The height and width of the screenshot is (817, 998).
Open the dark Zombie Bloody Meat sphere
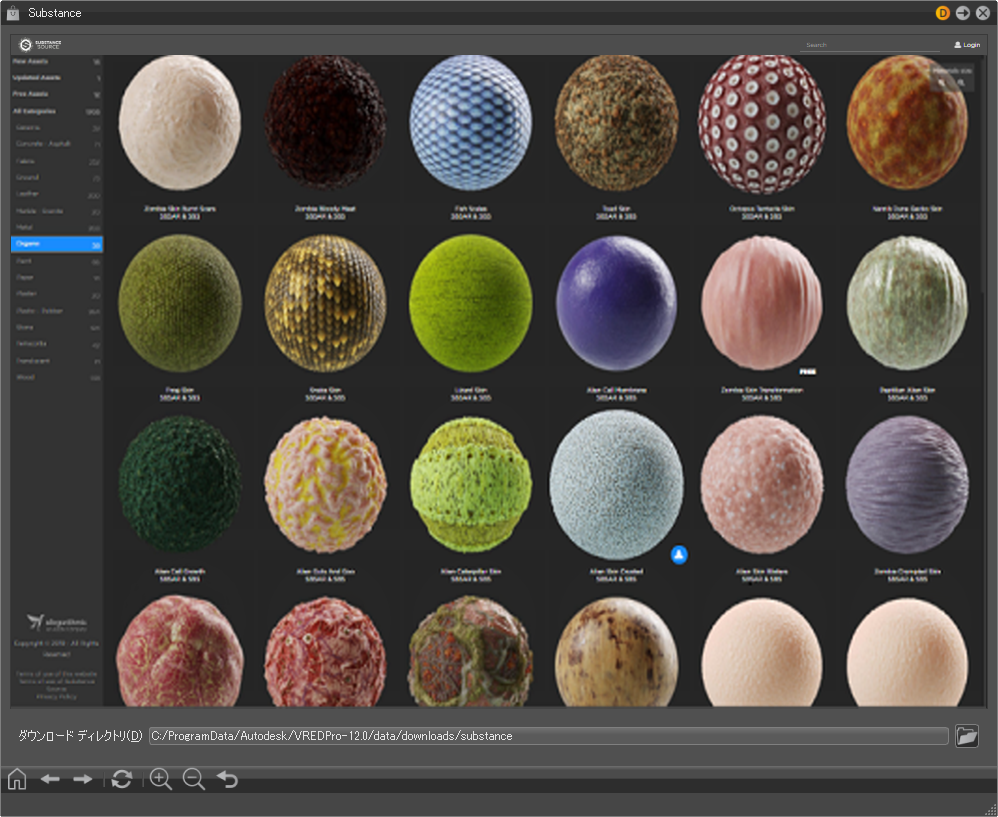(x=325, y=123)
